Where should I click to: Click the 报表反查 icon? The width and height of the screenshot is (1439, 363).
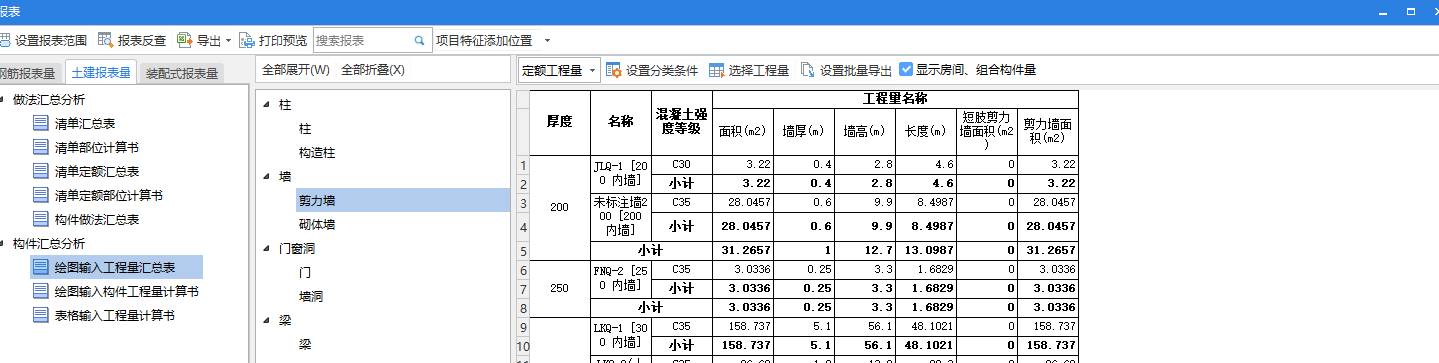click(105, 41)
